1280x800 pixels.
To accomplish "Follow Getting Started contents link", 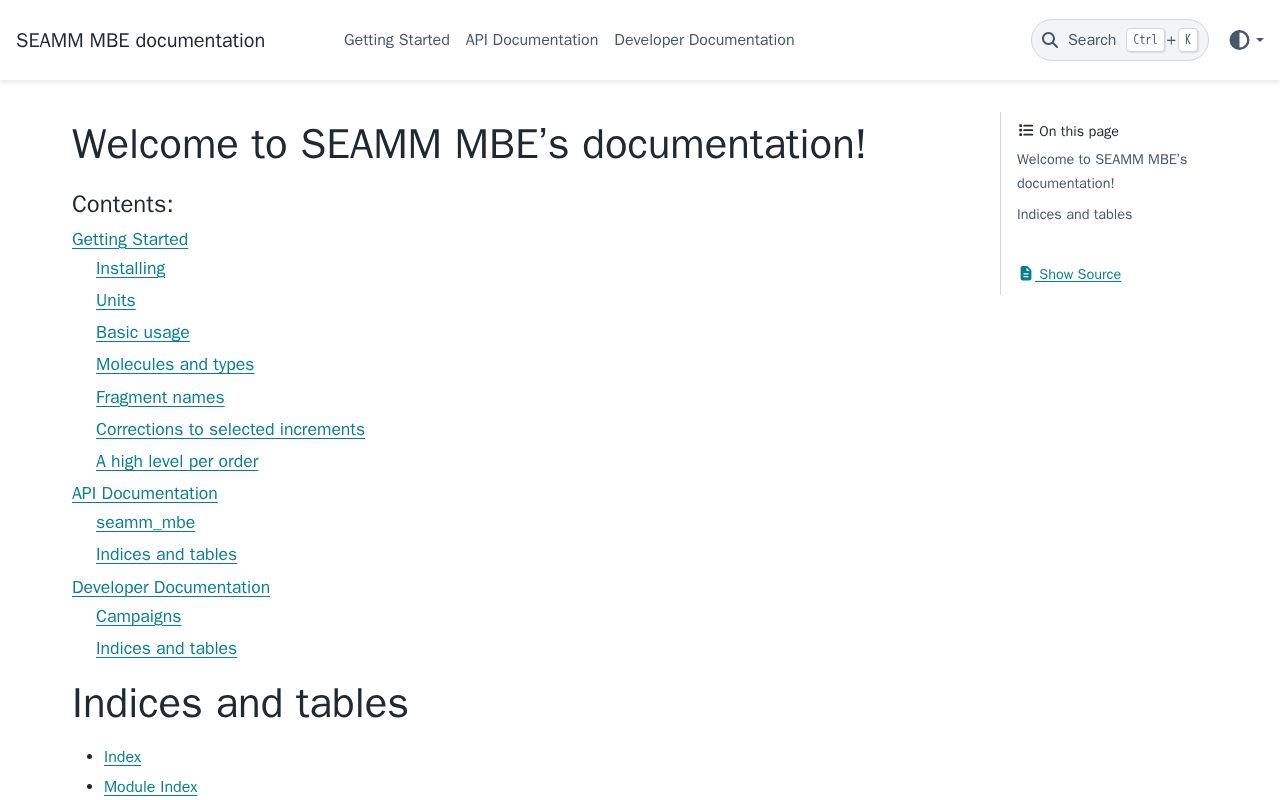I will coord(130,239).
